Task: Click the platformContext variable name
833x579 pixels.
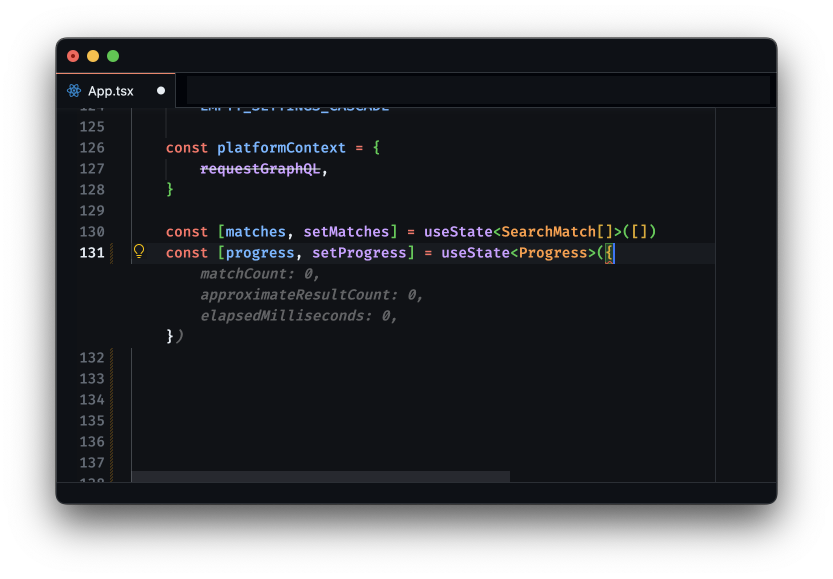Action: pyautogui.click(x=281, y=148)
